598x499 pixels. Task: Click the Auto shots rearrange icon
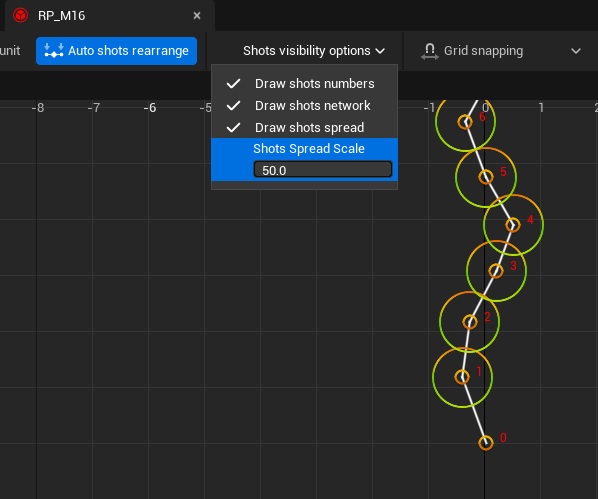[53, 51]
